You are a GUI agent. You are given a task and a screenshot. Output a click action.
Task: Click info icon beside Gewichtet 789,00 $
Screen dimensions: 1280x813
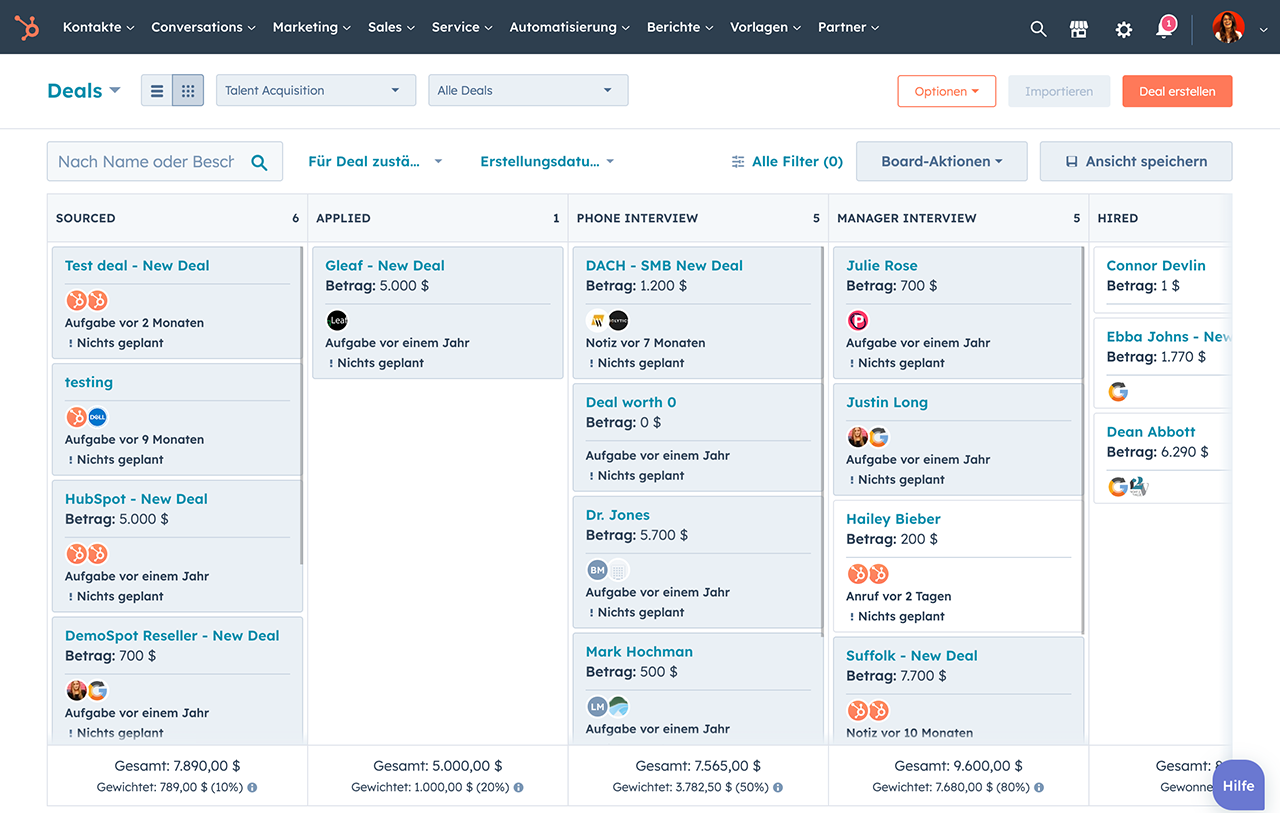[x=252, y=788]
